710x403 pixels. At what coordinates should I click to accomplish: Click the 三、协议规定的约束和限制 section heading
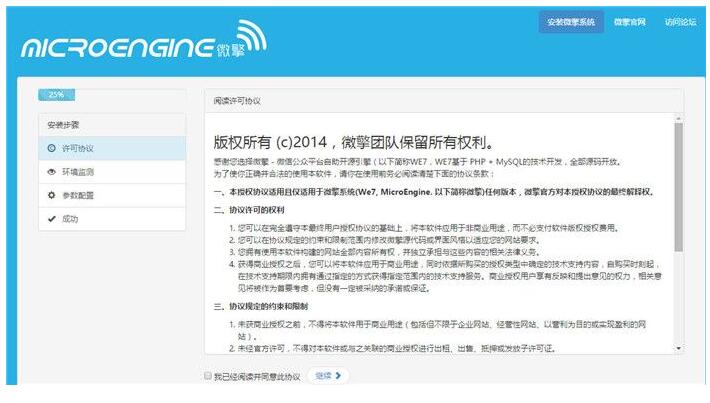261,307
